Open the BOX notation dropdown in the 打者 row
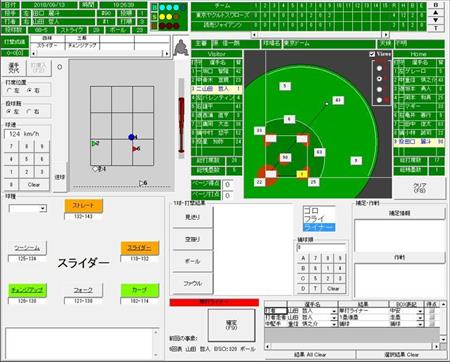 point(420,311)
